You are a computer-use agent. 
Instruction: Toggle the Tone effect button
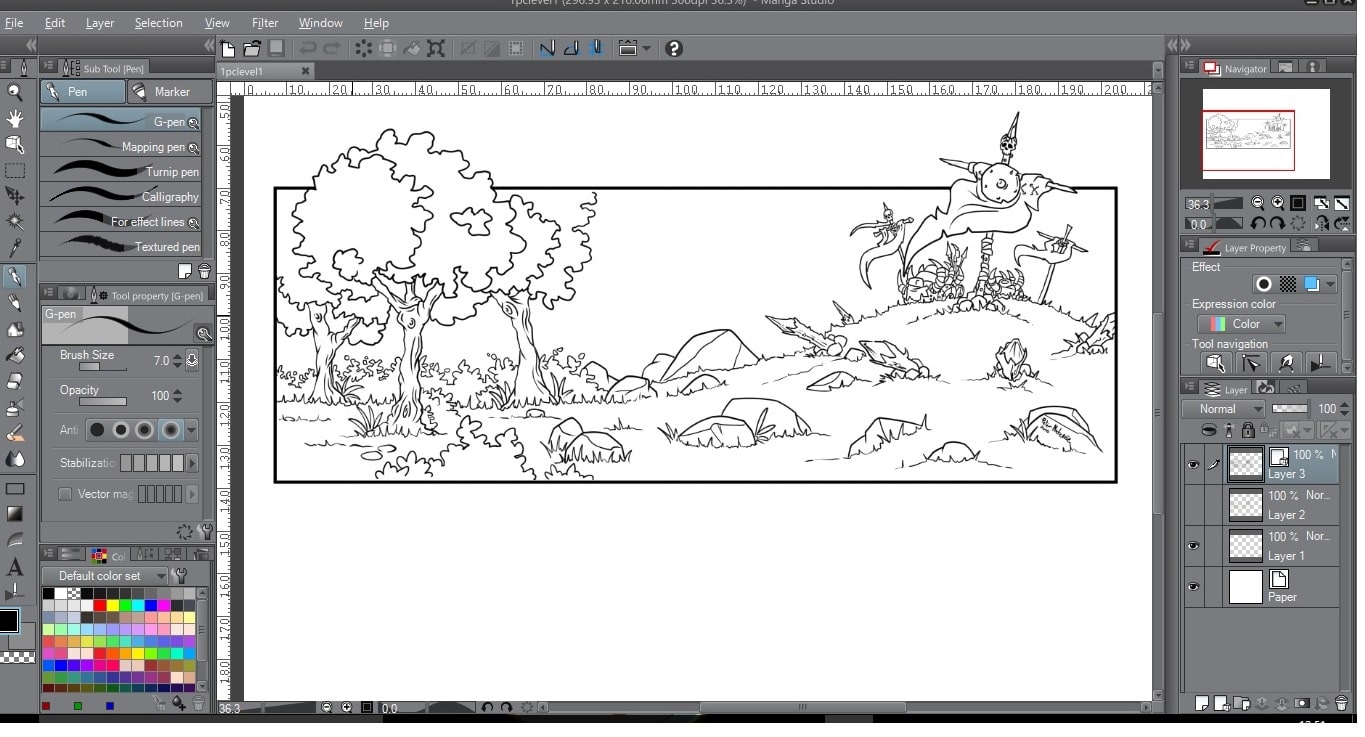1288,285
